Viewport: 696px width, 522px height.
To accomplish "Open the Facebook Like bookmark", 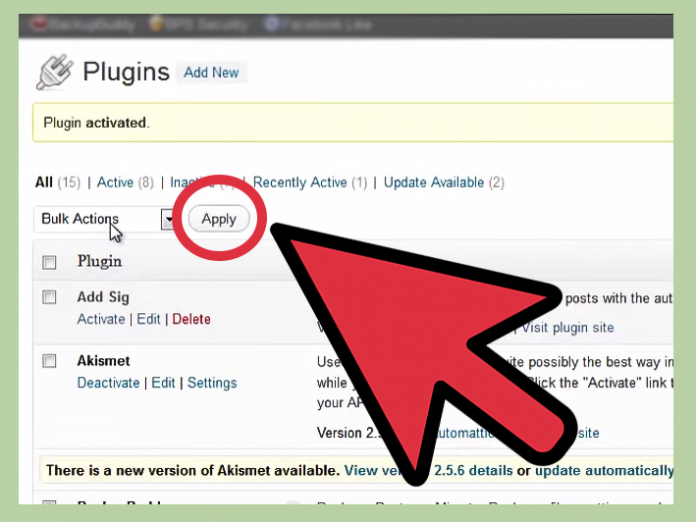I will pyautogui.click(x=270, y=21).
